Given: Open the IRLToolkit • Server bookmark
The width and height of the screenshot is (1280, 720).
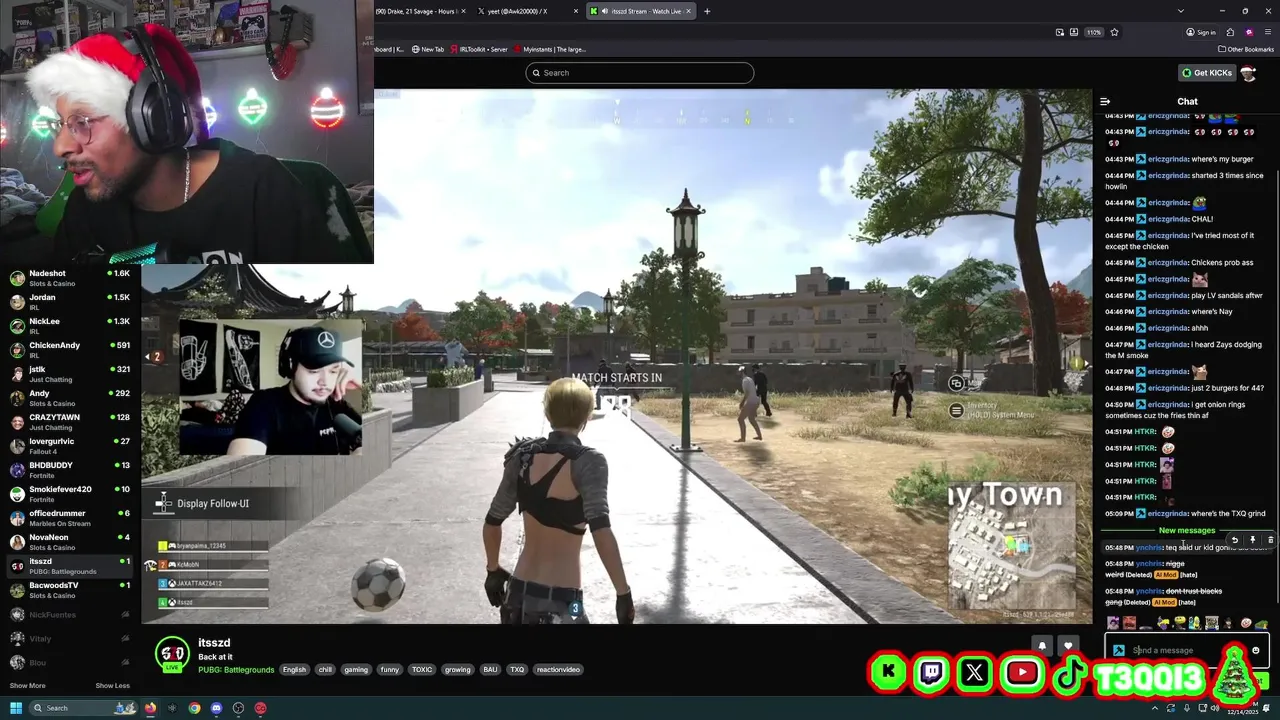Looking at the screenshot, I should pos(479,49).
